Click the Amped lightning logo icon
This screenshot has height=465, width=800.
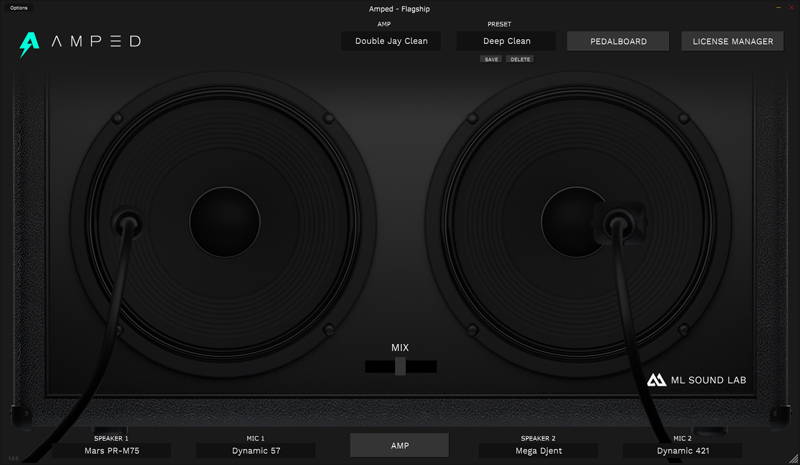coord(29,44)
